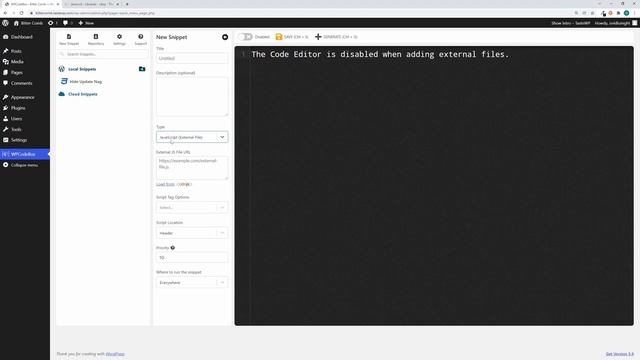Open the Type dropdown
640x360 pixels.
(x=192, y=137)
